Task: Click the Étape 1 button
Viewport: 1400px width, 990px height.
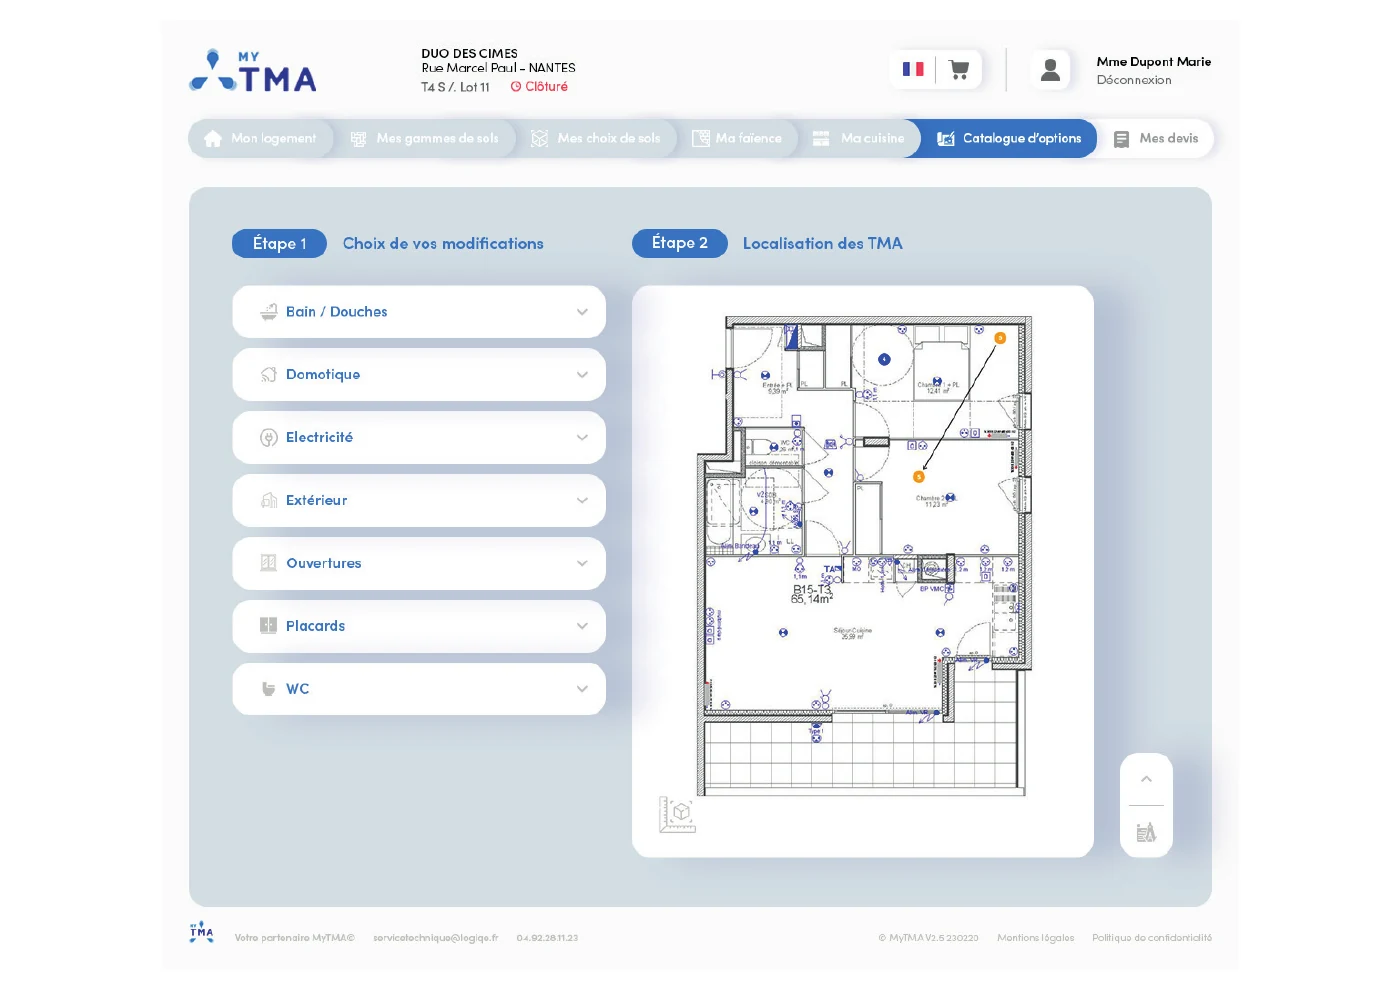Action: [x=279, y=244]
